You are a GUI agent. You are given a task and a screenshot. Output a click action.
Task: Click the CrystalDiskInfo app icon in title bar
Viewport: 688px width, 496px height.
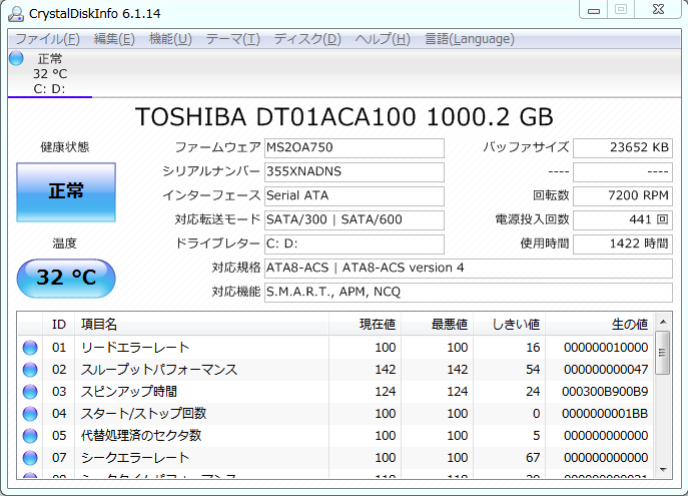coord(16,14)
